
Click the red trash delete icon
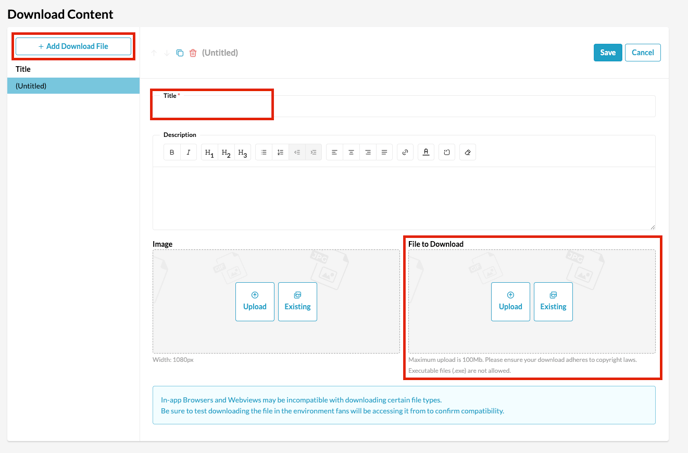[x=193, y=53]
